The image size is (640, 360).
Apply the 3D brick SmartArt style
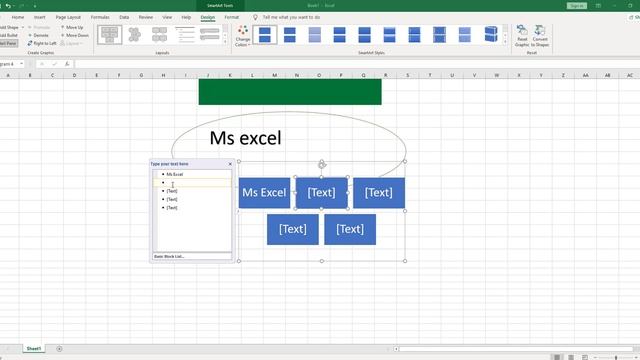[x=491, y=35]
